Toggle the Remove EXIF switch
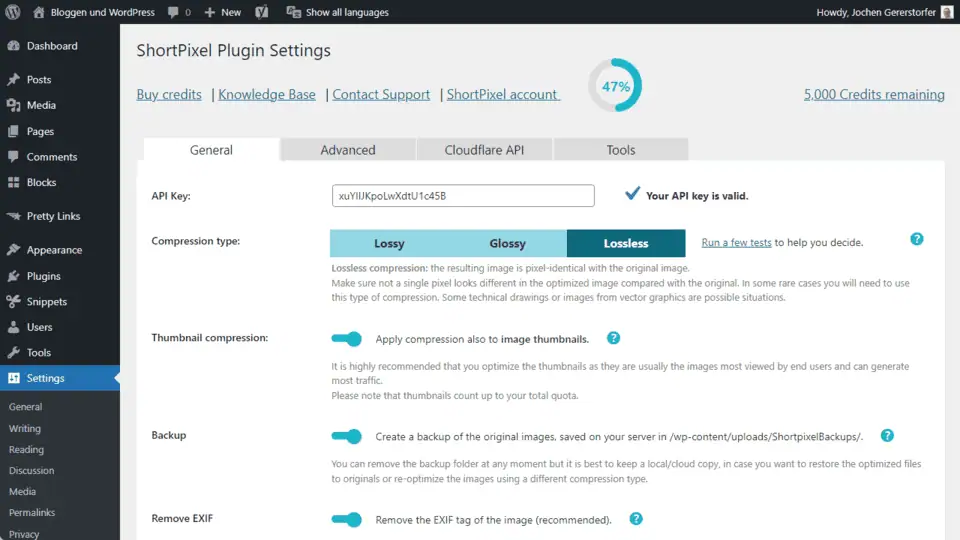This screenshot has width=960, height=540. click(346, 519)
